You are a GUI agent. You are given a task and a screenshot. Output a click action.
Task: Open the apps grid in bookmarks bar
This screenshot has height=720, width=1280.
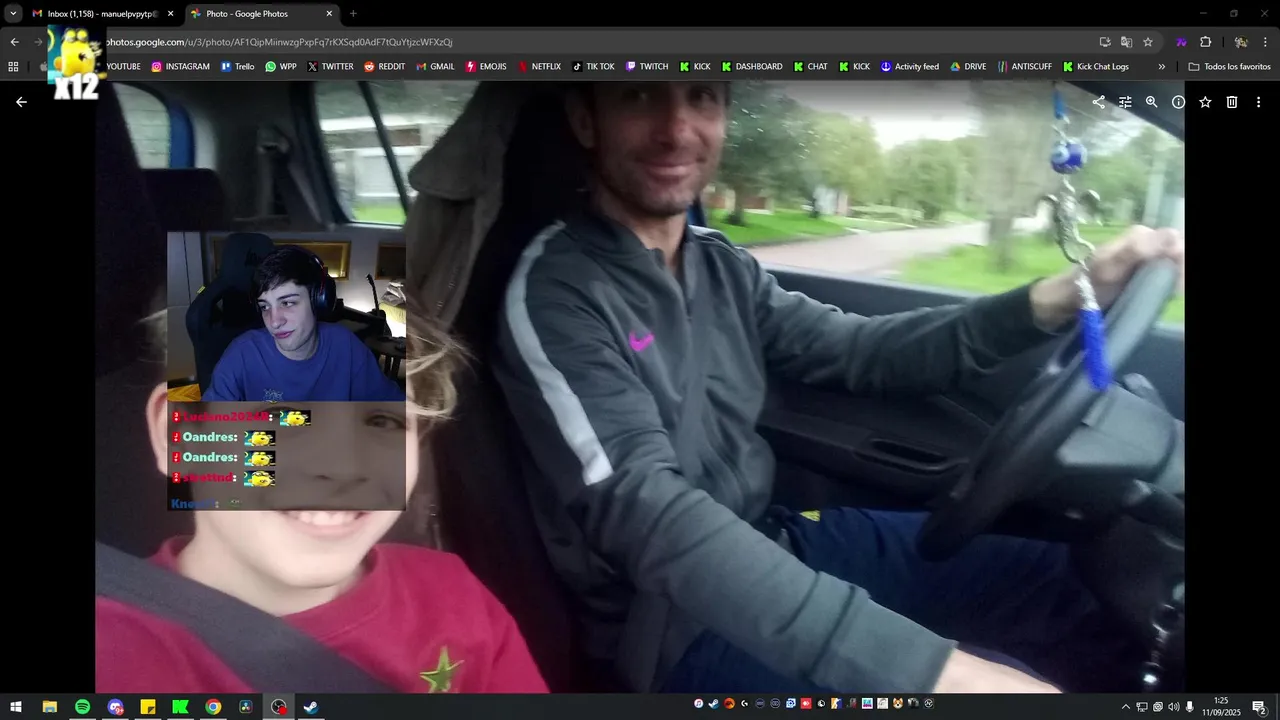[x=13, y=67]
